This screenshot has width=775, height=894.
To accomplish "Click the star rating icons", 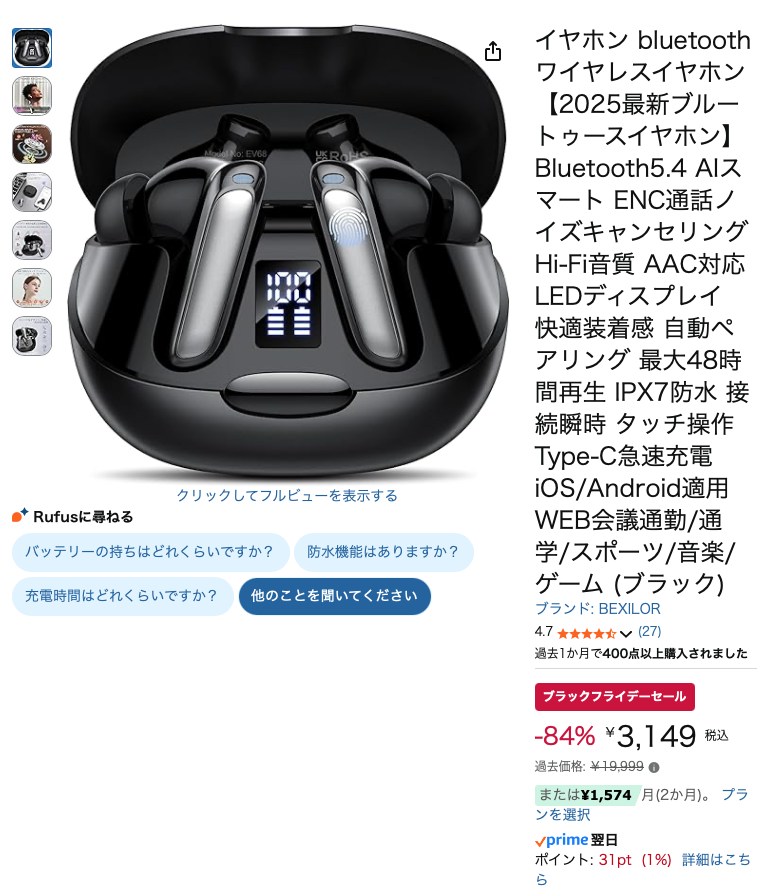I will click(x=587, y=633).
